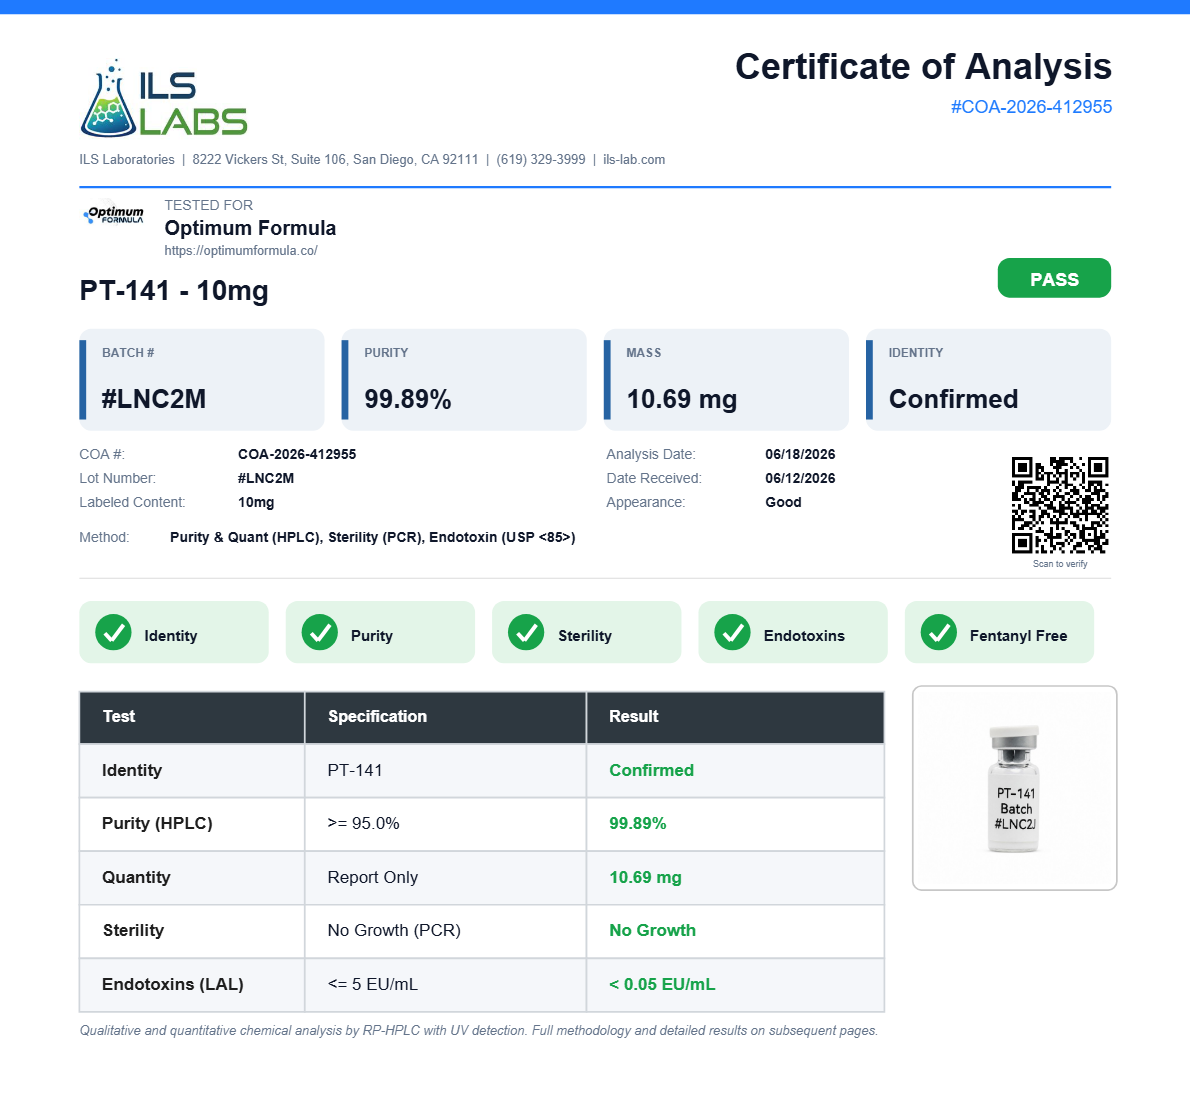Open the PT-141 vial photo thumbnail
Image resolution: width=1190 pixels, height=1100 pixels.
click(x=1015, y=788)
